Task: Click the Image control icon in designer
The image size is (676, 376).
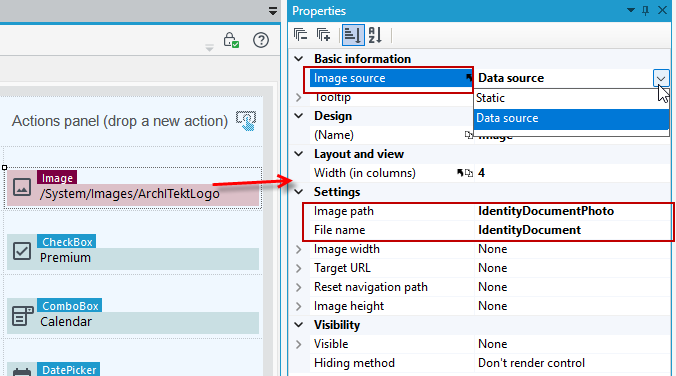Action: [x=22, y=188]
